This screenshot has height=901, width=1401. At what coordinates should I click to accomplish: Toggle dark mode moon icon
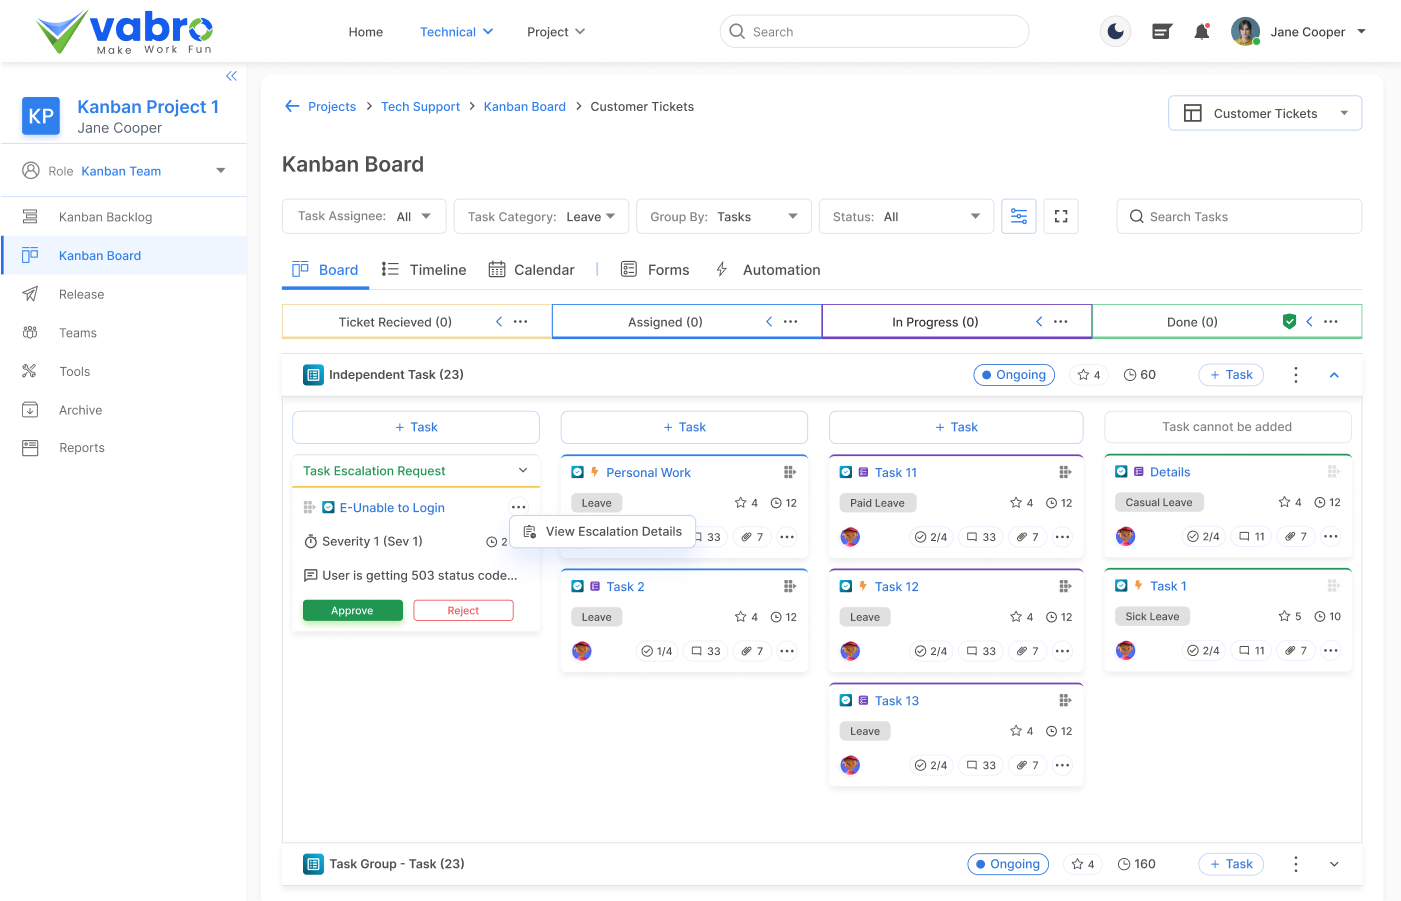coord(1115,32)
